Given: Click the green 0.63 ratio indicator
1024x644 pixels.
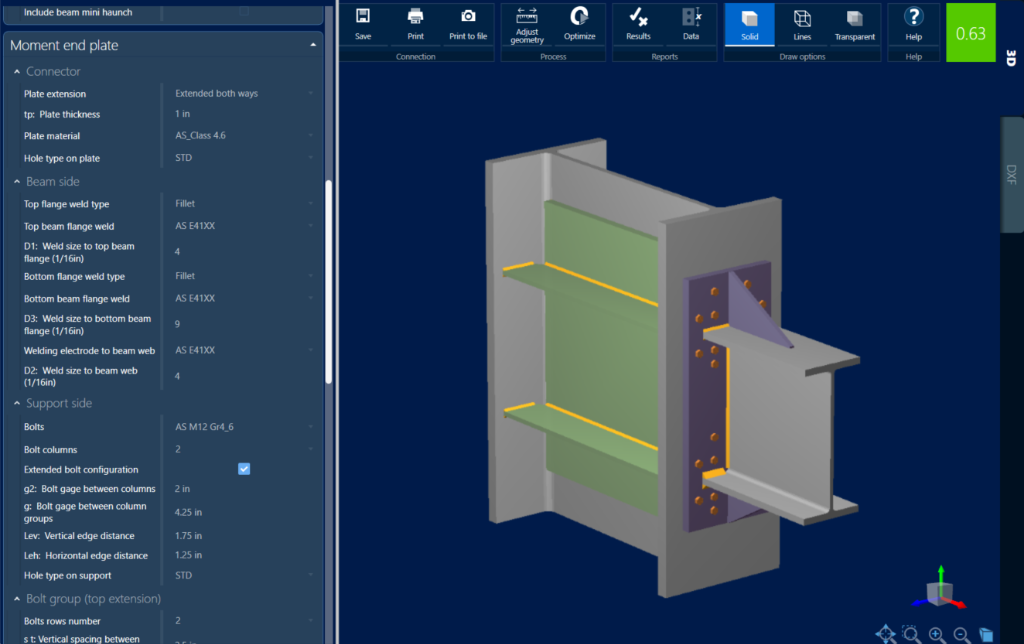Looking at the screenshot, I should pos(970,33).
